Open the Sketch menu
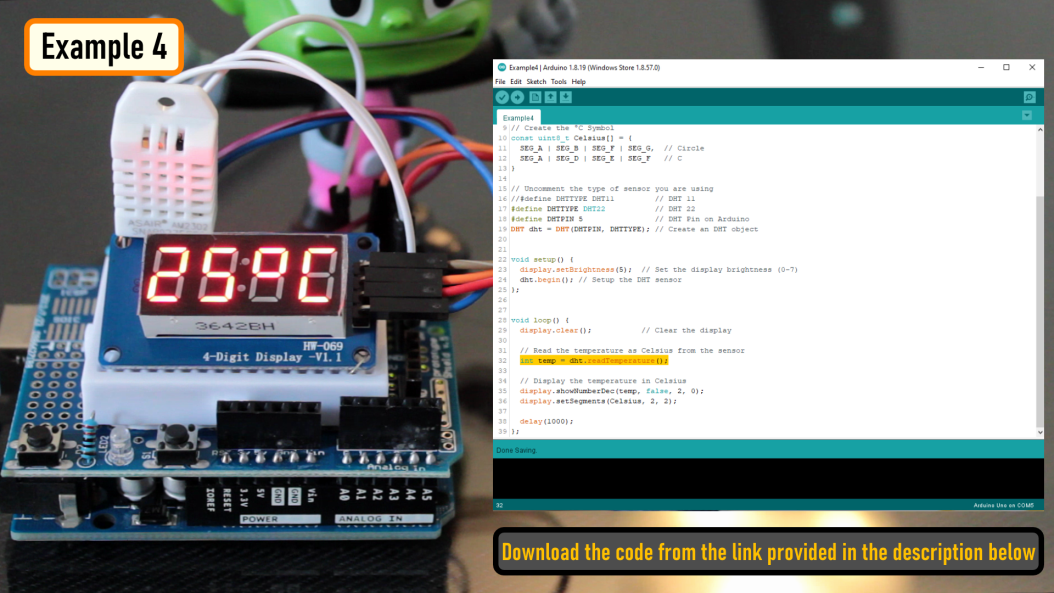 click(538, 82)
